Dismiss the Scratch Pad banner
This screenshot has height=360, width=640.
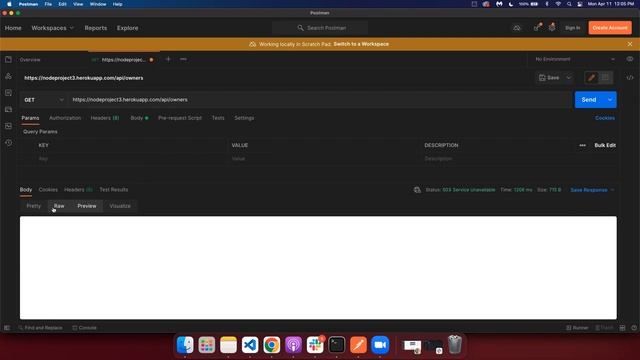click(x=630, y=44)
